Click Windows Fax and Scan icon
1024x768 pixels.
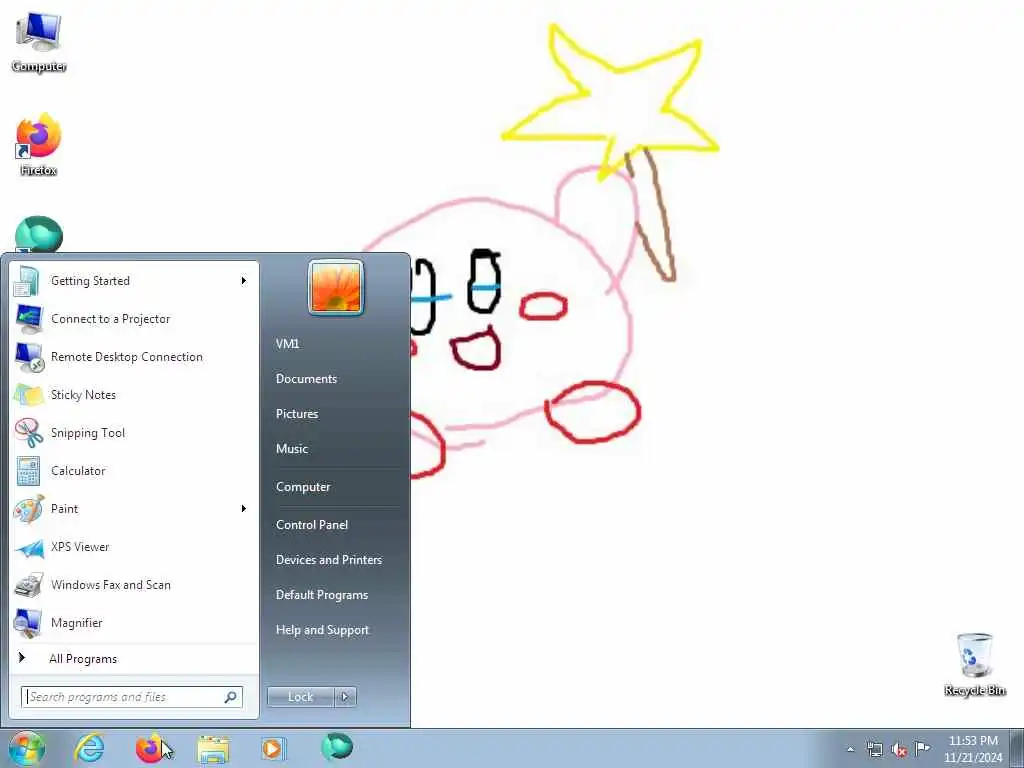tap(28, 585)
